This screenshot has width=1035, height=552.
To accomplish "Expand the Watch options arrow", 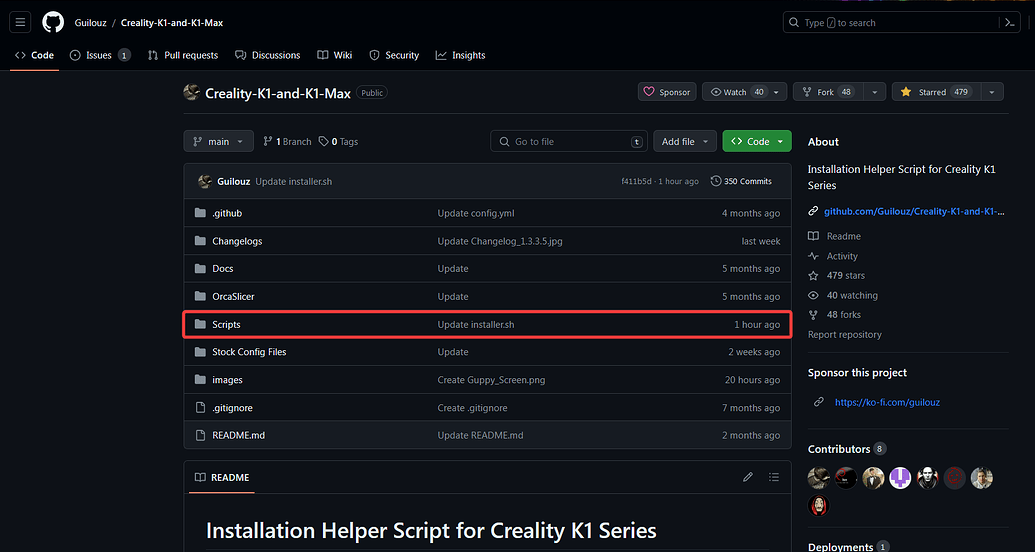I will point(776,92).
